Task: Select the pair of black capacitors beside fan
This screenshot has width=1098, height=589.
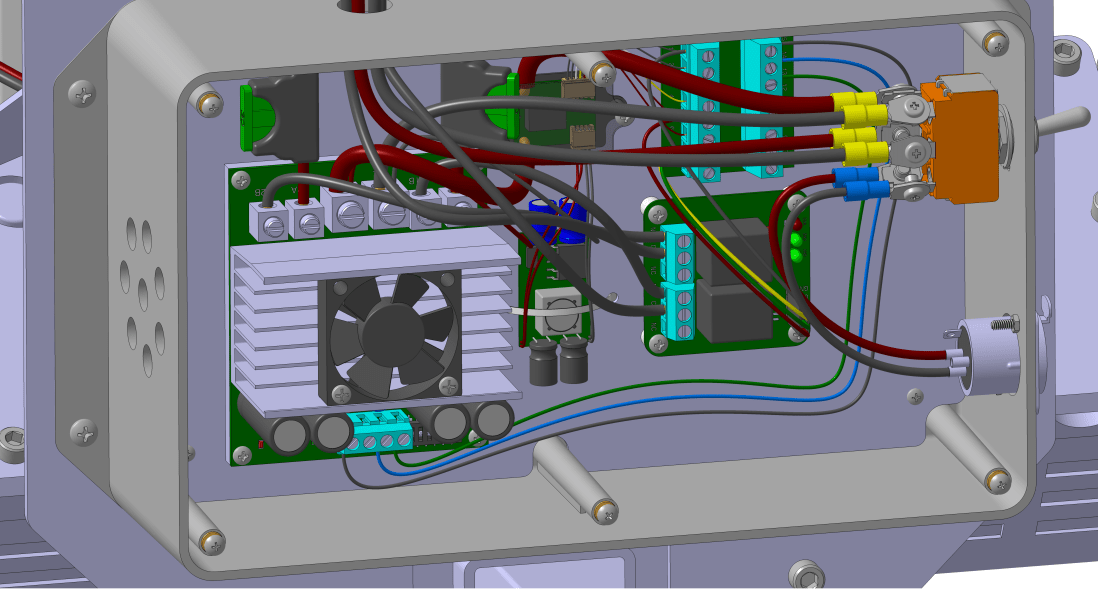Action: point(558,362)
